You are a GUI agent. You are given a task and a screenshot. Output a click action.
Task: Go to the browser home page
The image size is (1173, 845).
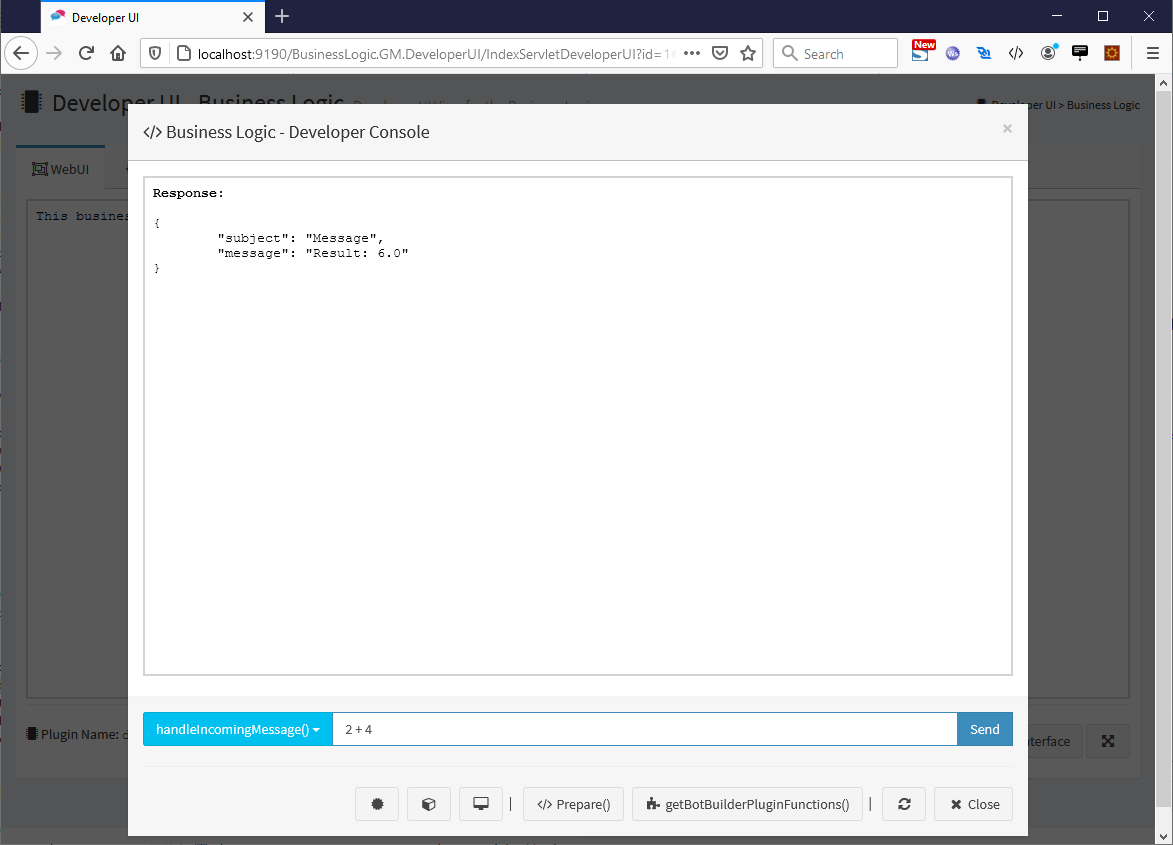(118, 54)
